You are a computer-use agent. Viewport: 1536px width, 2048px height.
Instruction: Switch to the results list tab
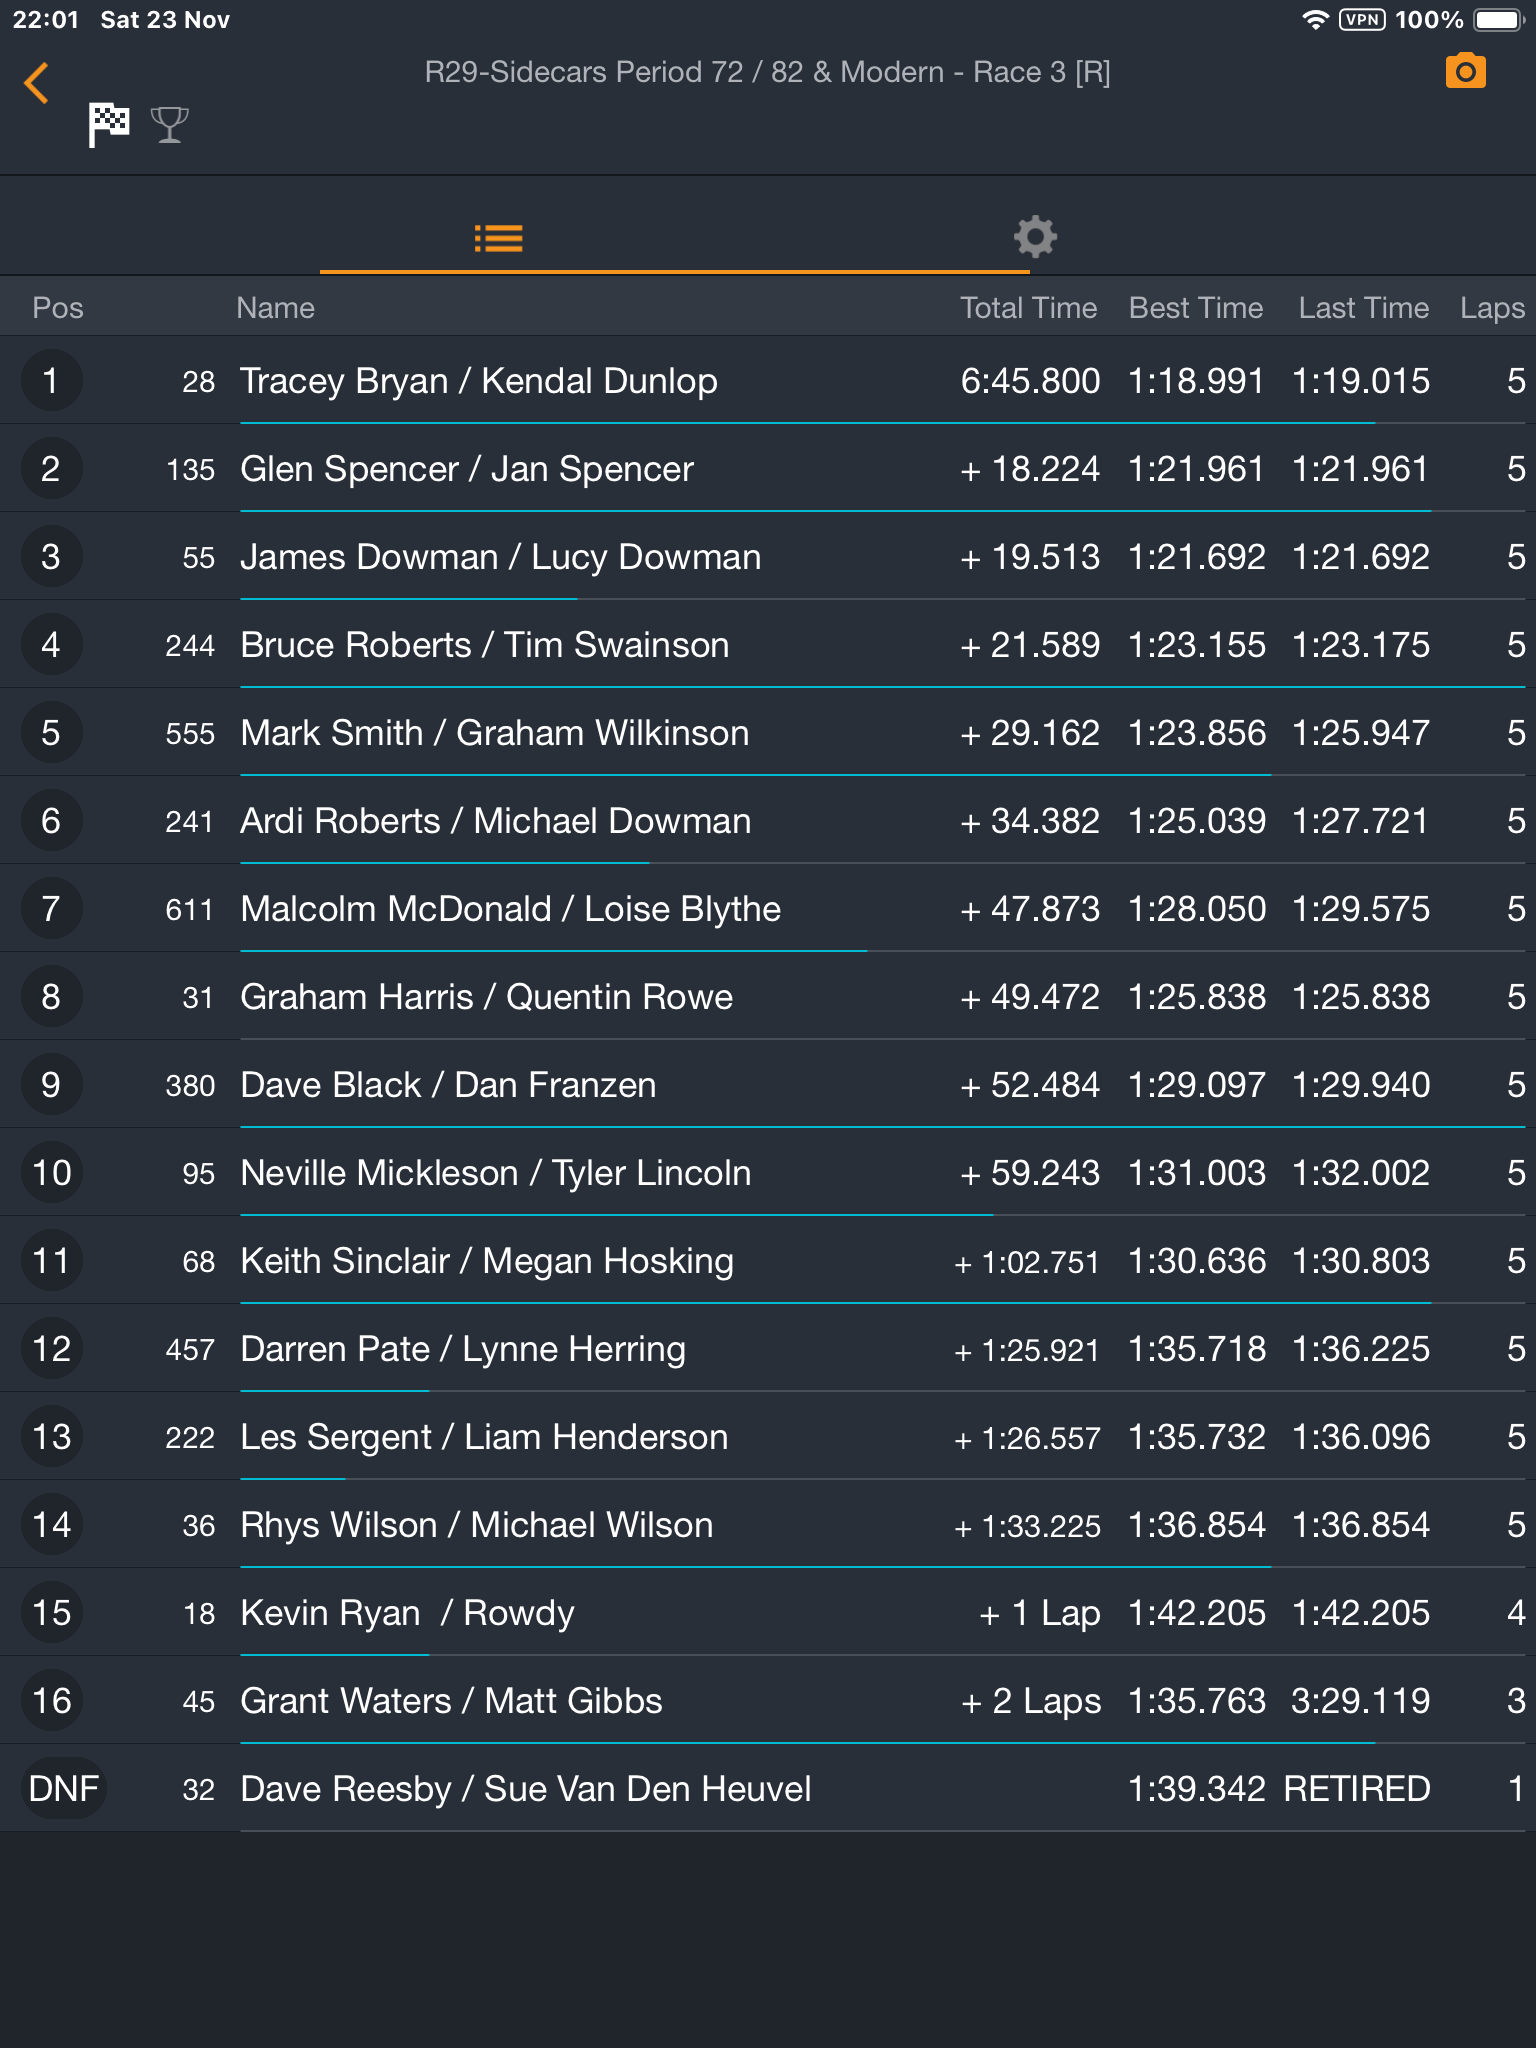point(498,238)
